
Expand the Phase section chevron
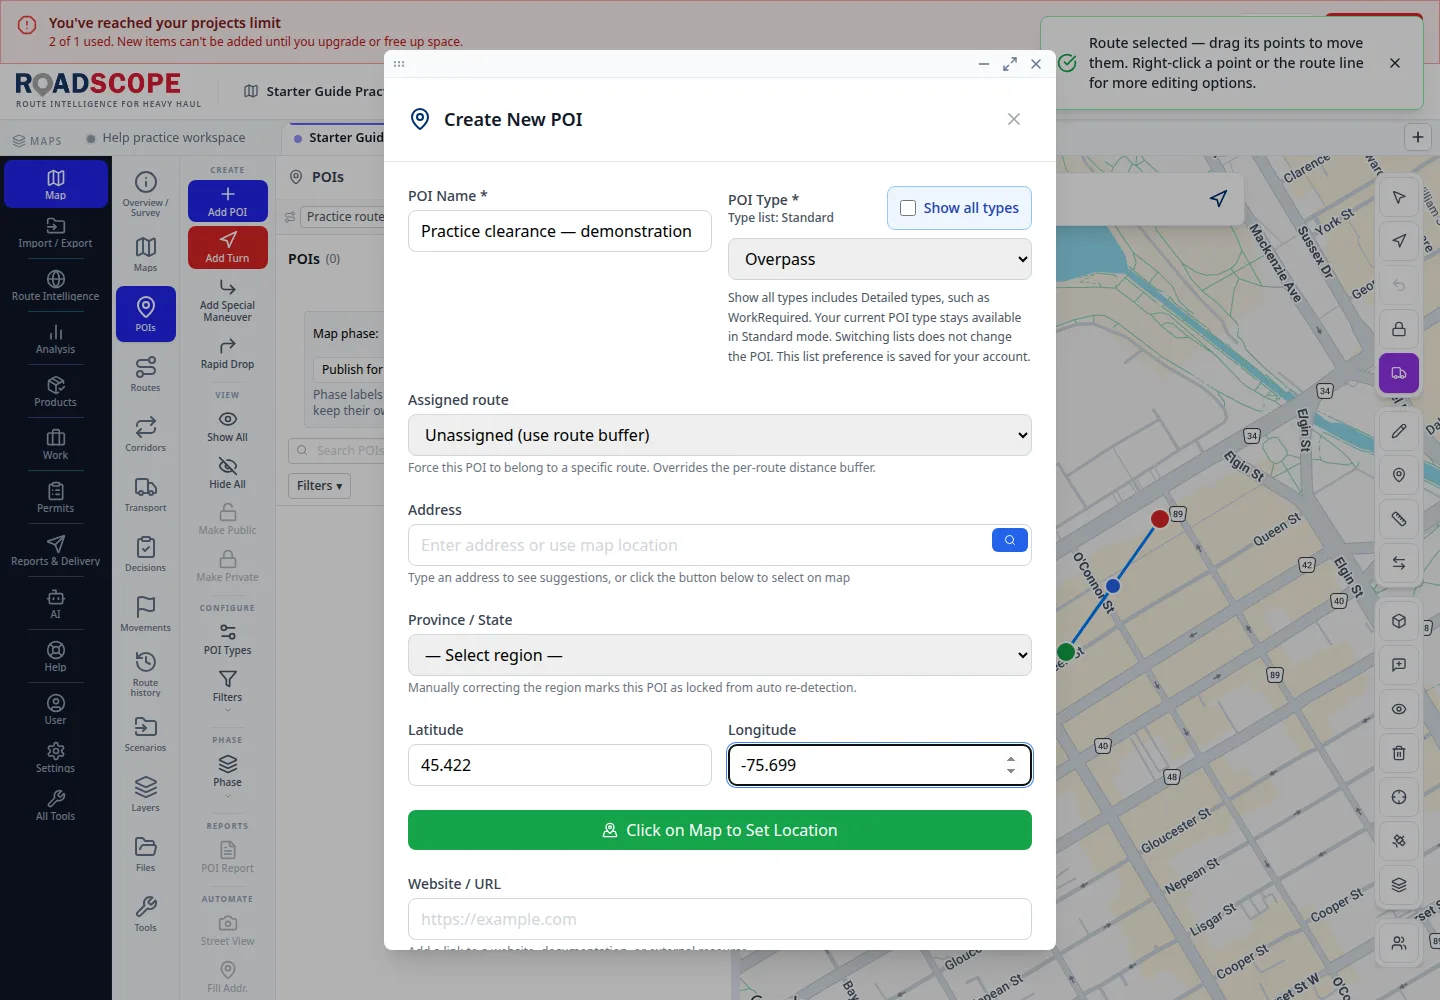coord(228,796)
